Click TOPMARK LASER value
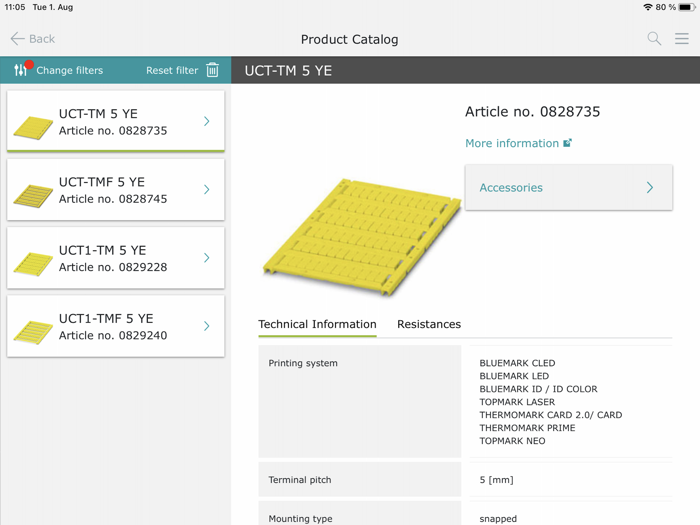The width and height of the screenshot is (700, 525). coord(517,402)
